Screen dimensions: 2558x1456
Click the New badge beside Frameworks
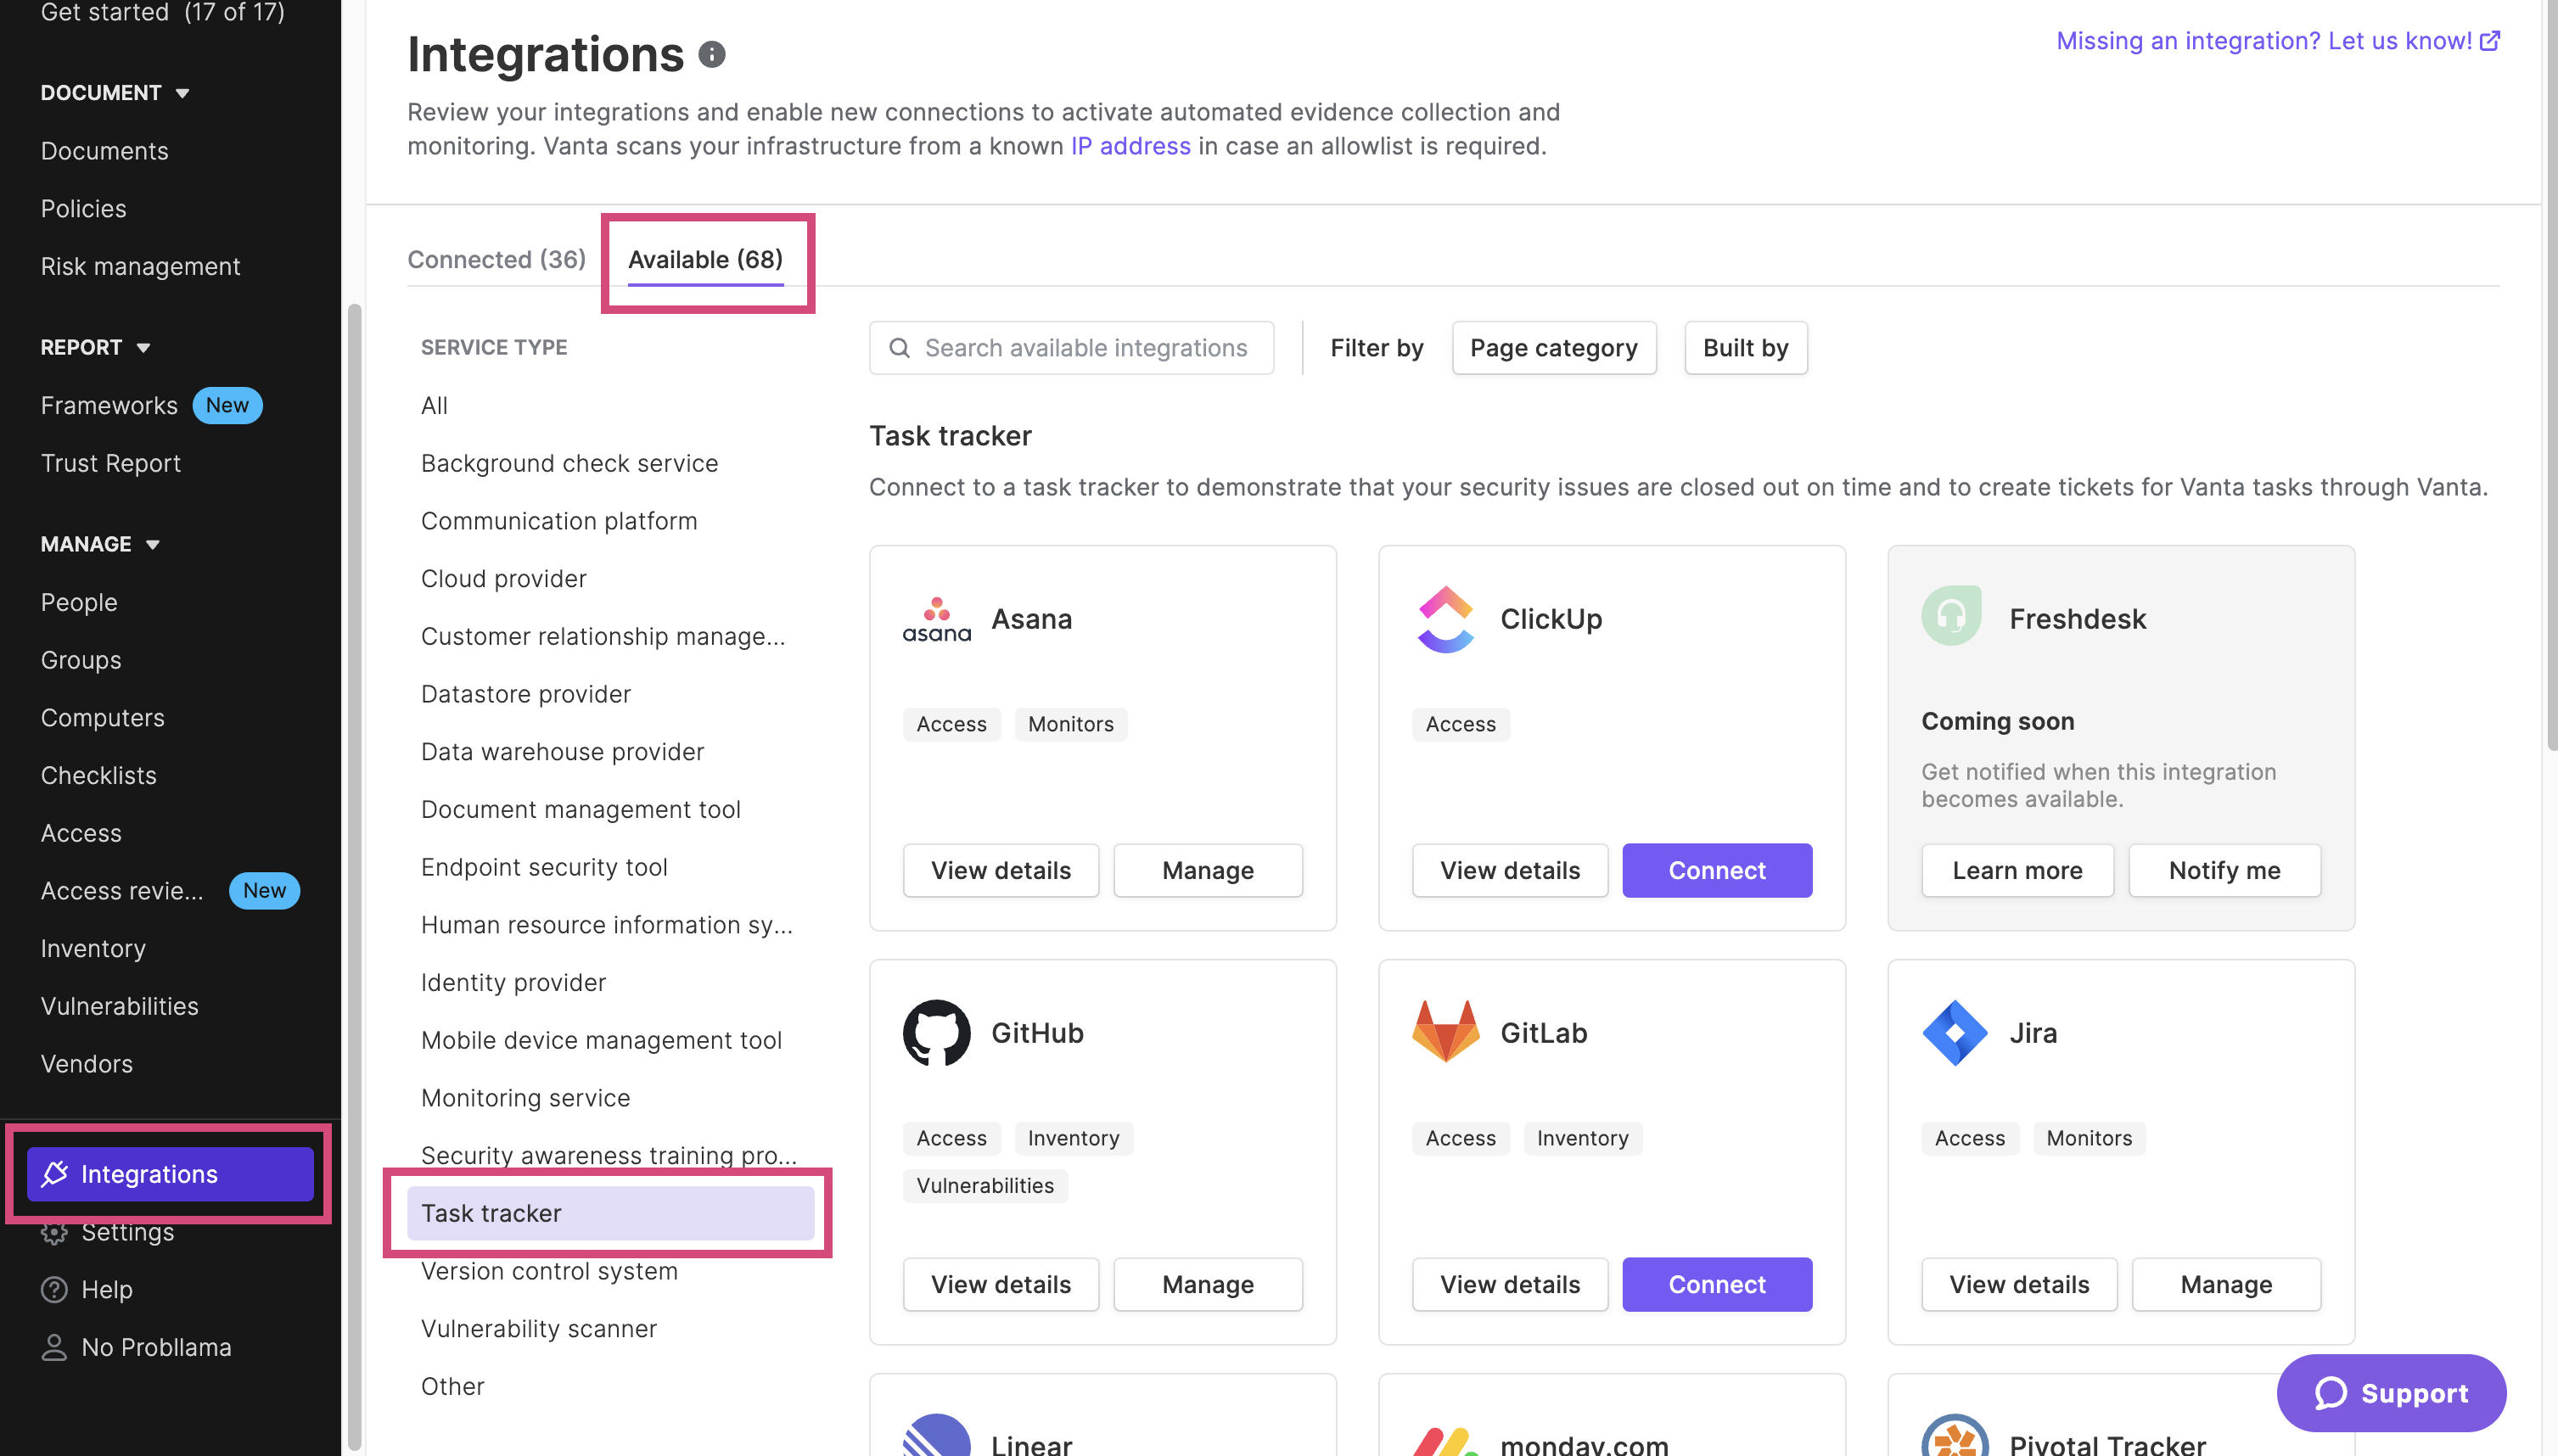click(227, 405)
